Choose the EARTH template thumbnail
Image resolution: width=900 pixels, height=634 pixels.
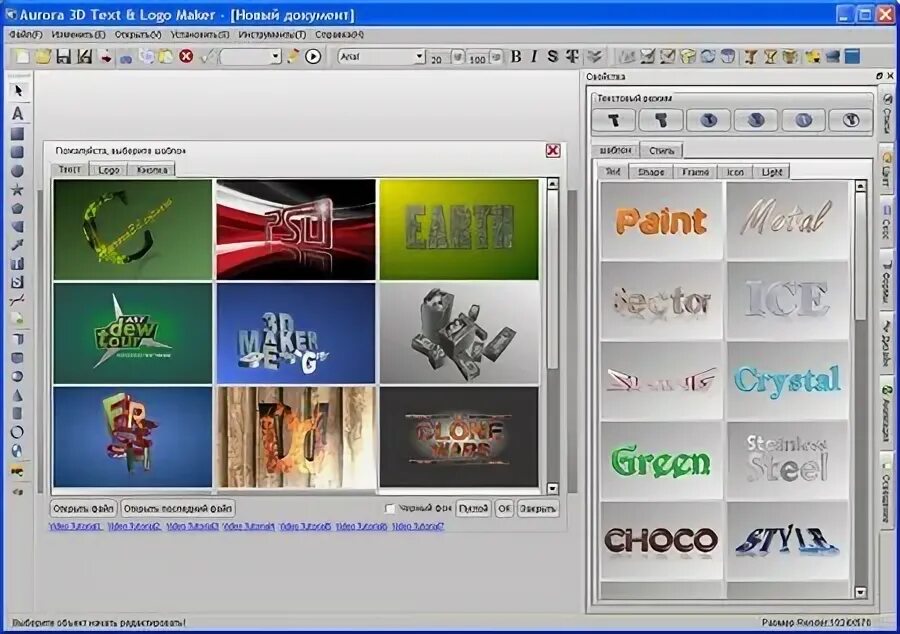[459, 230]
